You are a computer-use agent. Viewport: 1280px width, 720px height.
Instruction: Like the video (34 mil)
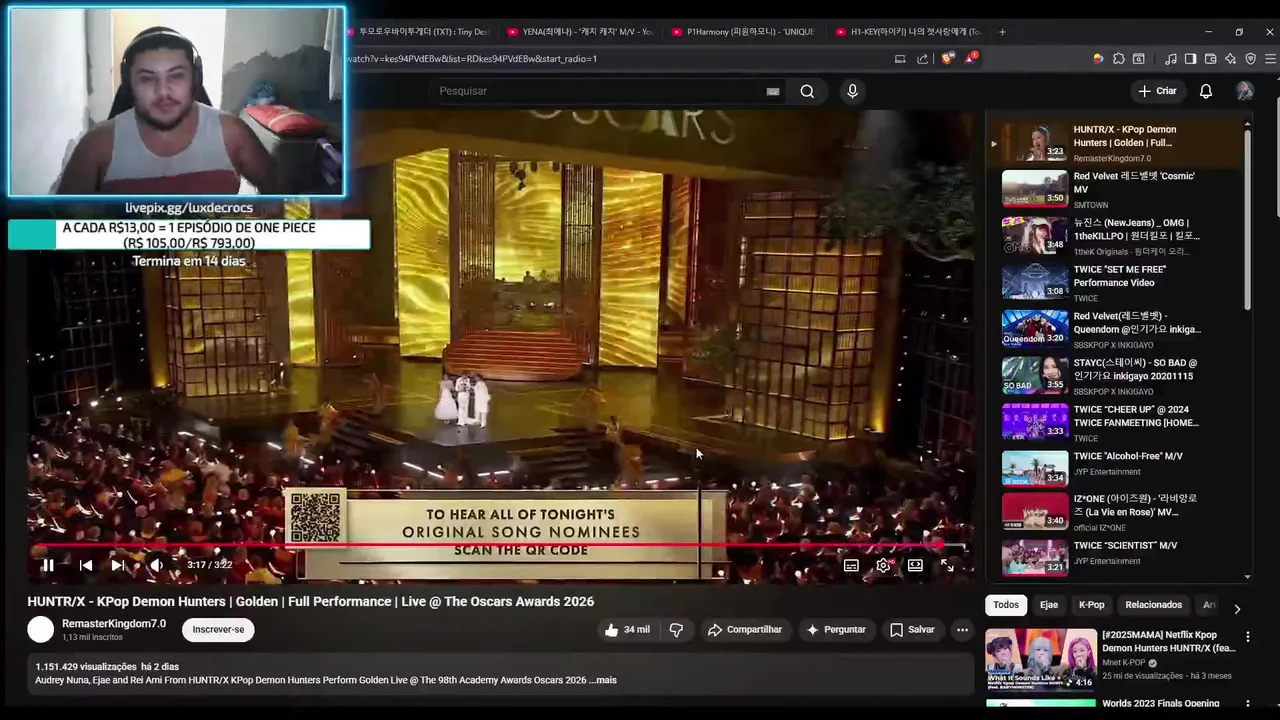tap(627, 630)
